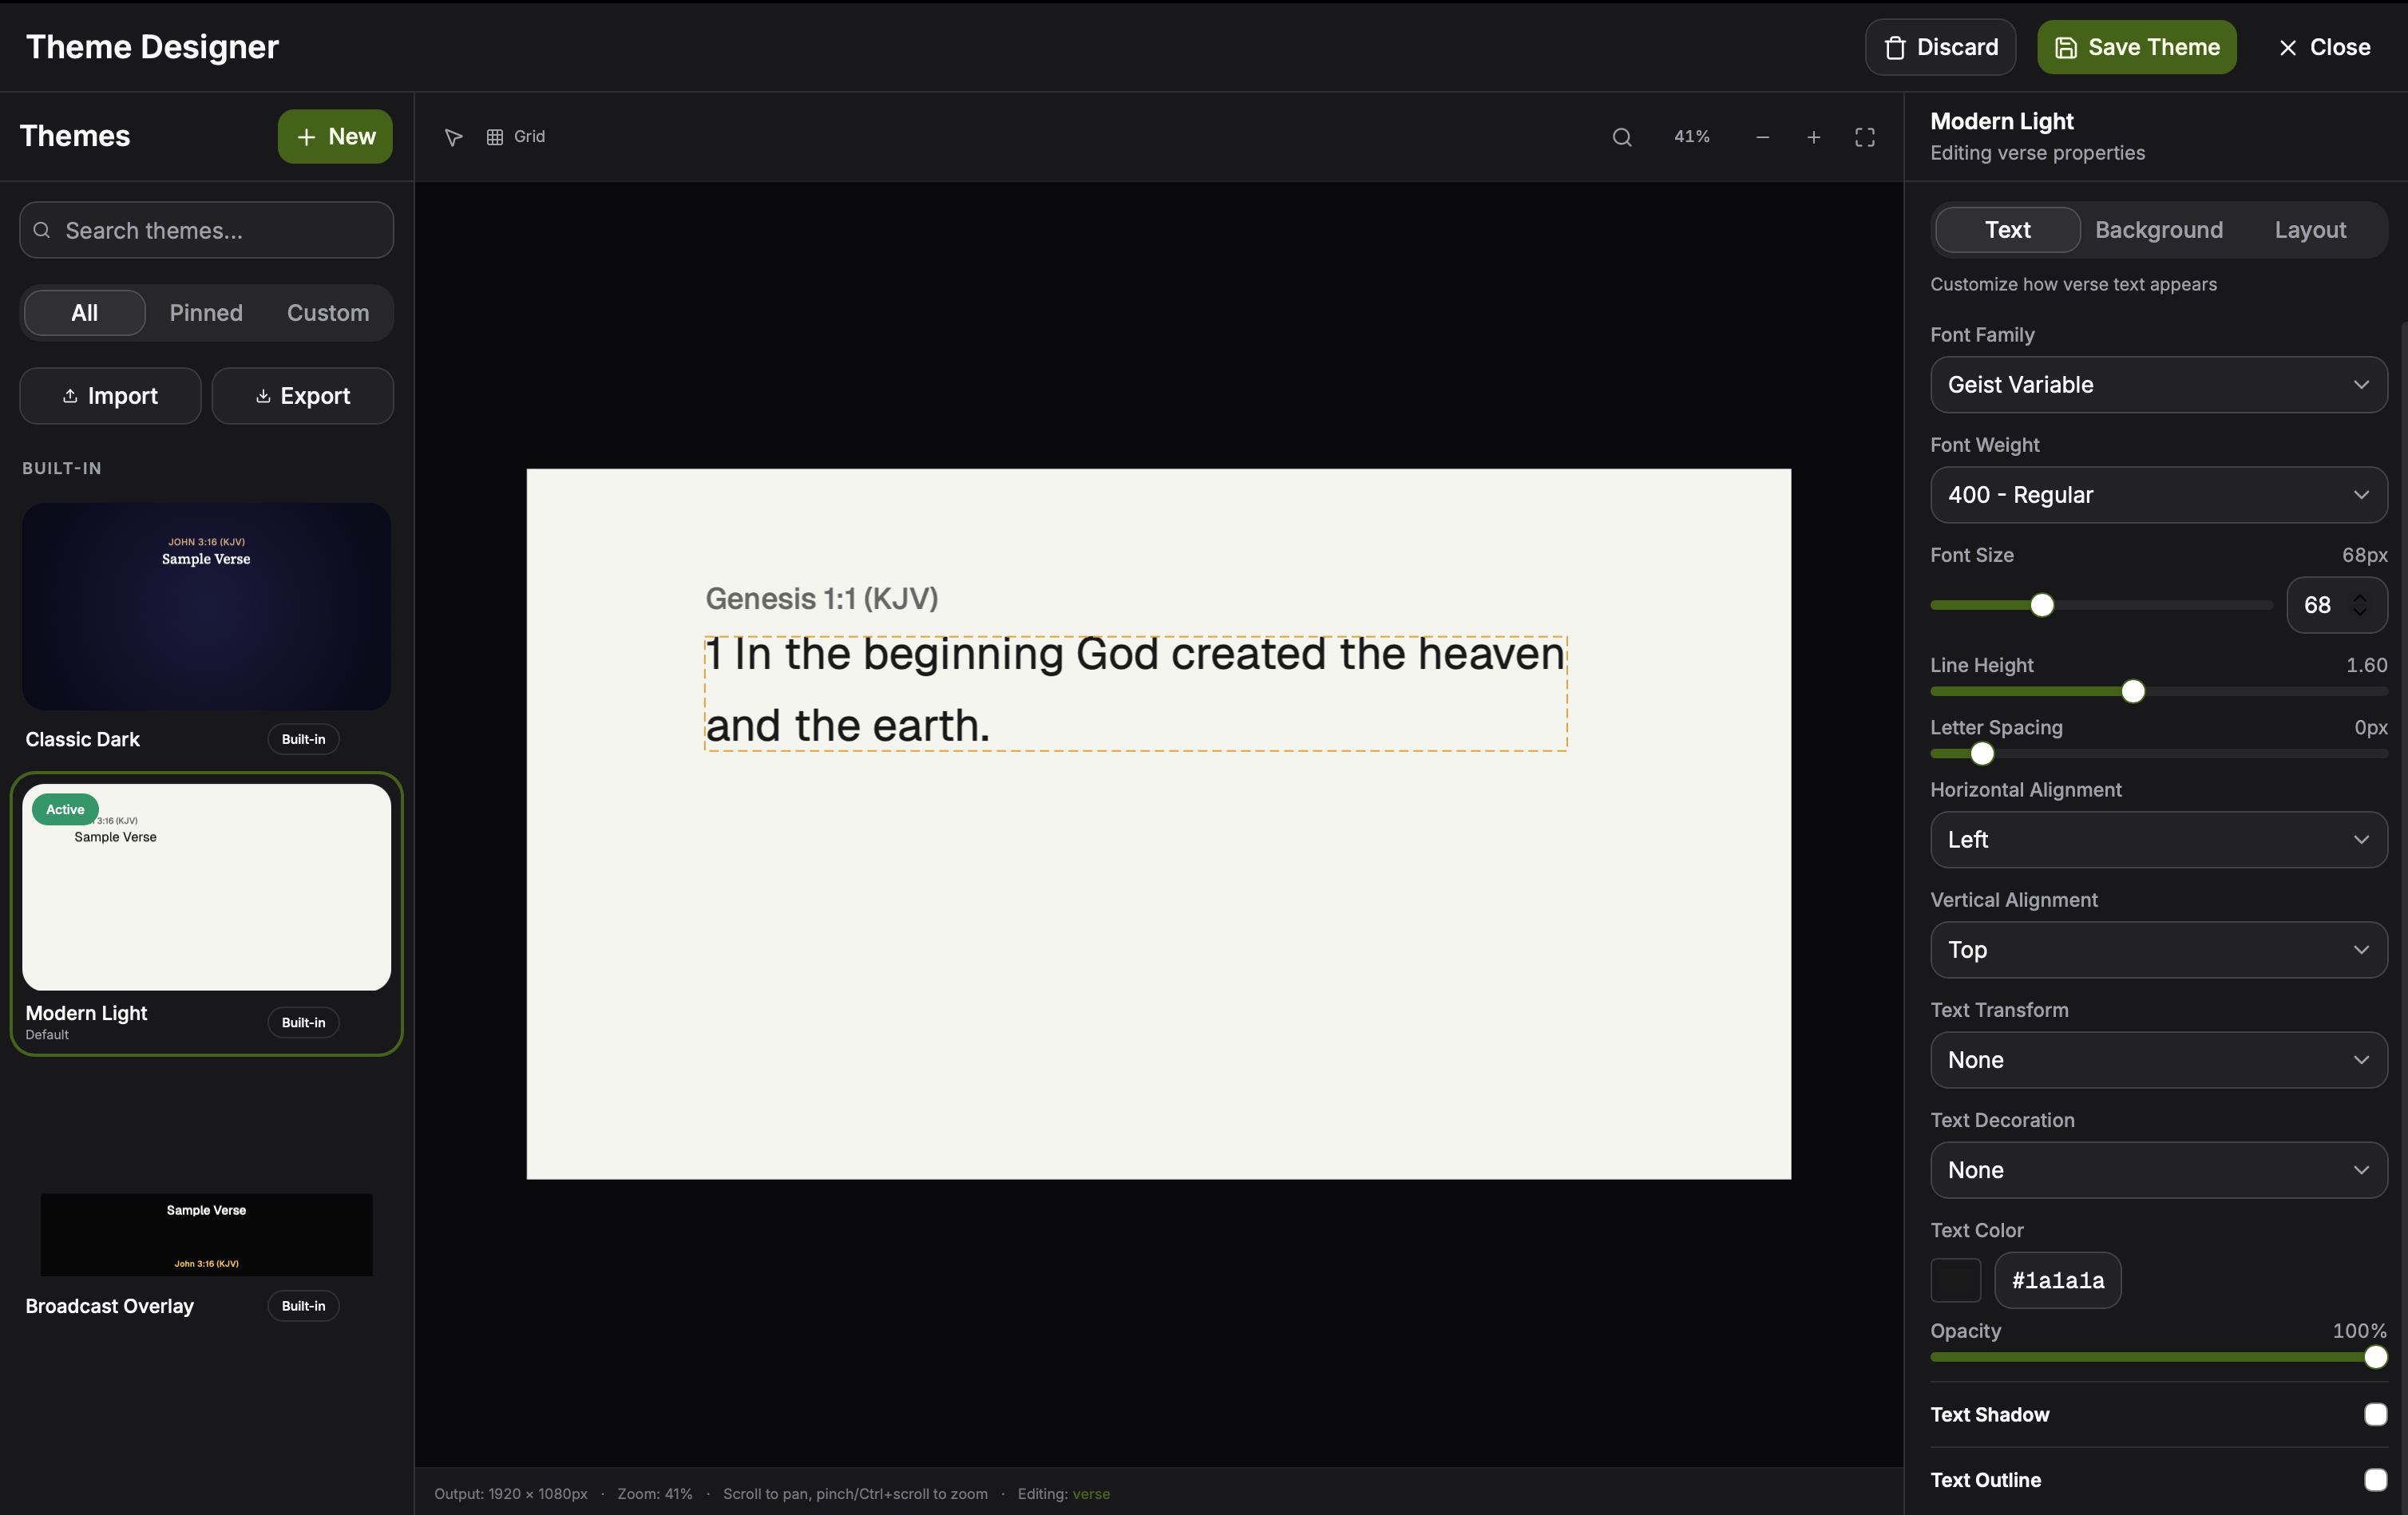Toggle the Grid overlay
This screenshot has height=1515, width=2408.
coord(516,137)
